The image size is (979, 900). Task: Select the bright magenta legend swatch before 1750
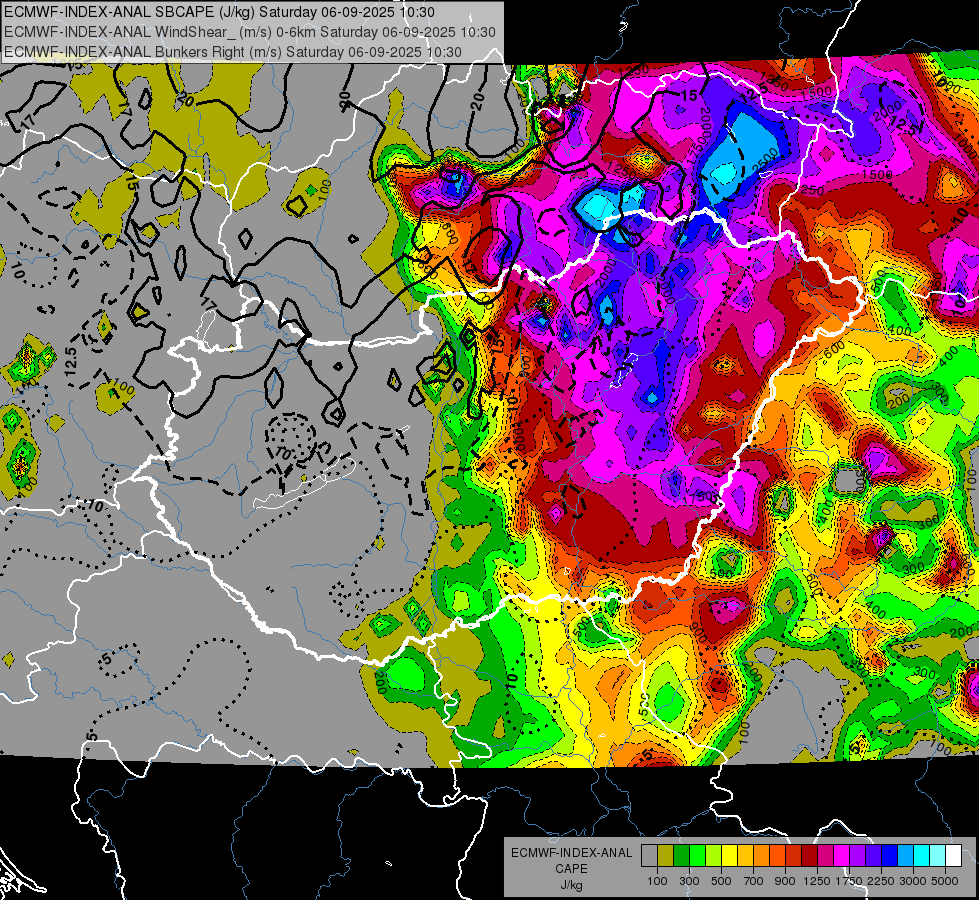842,856
